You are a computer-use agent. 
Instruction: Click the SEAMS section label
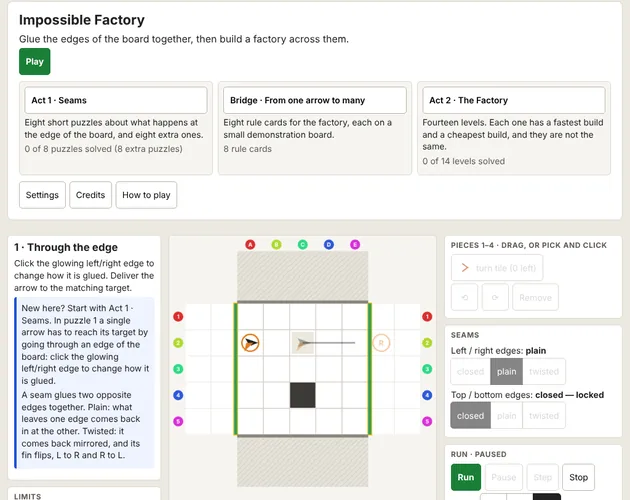[x=465, y=335]
